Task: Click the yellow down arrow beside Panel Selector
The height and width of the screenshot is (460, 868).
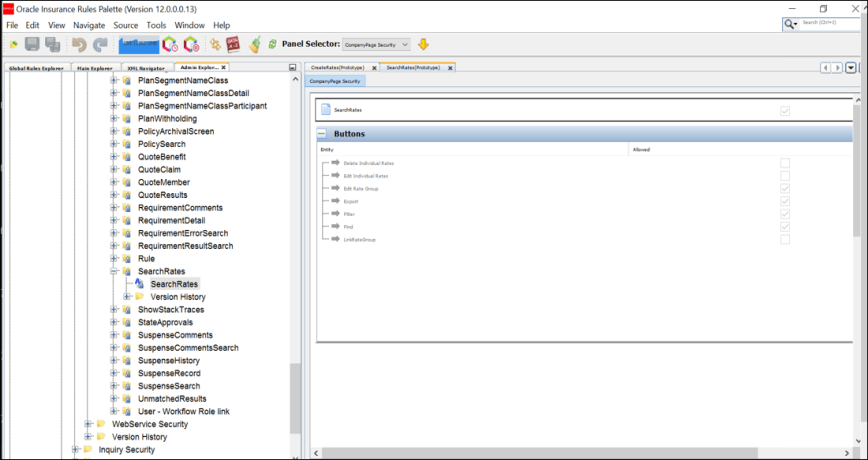Action: (x=423, y=44)
